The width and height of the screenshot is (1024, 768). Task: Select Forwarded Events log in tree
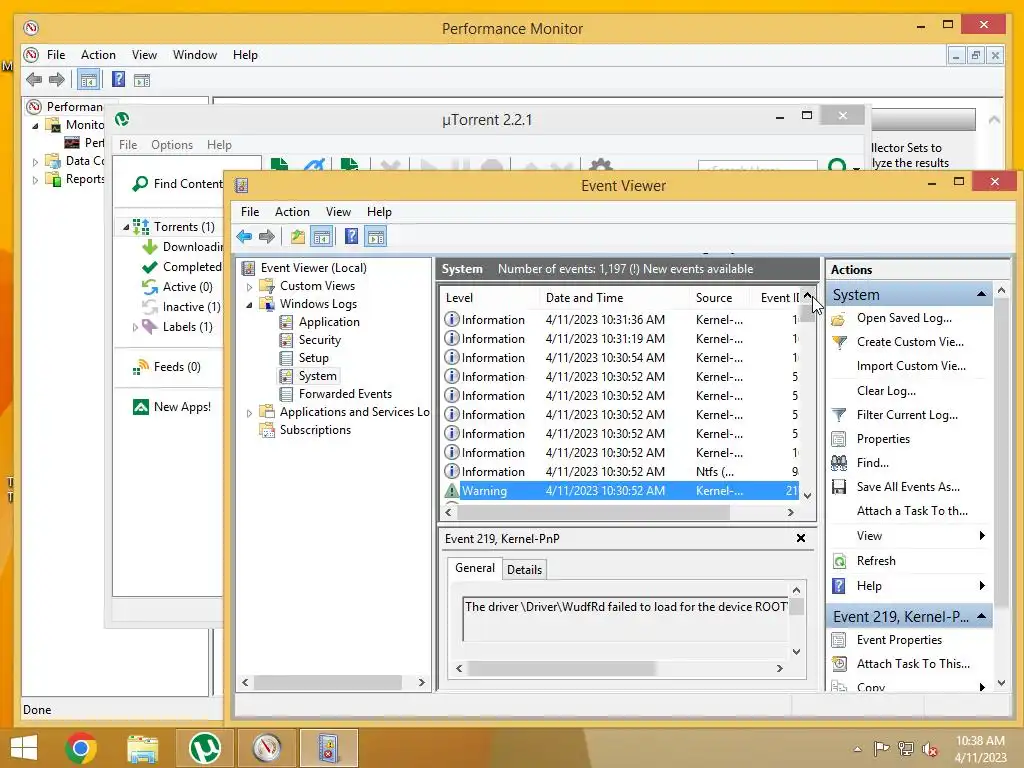pos(345,394)
